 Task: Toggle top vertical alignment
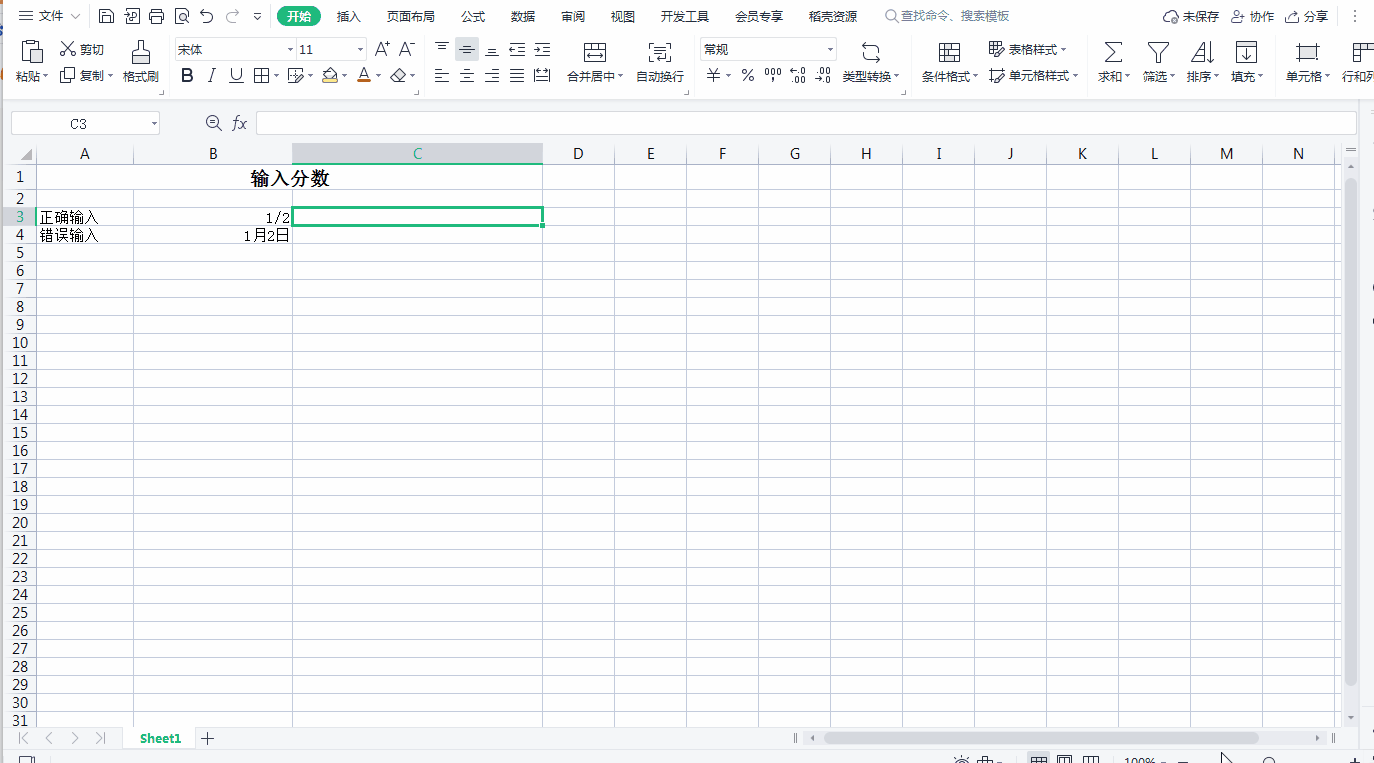442,49
